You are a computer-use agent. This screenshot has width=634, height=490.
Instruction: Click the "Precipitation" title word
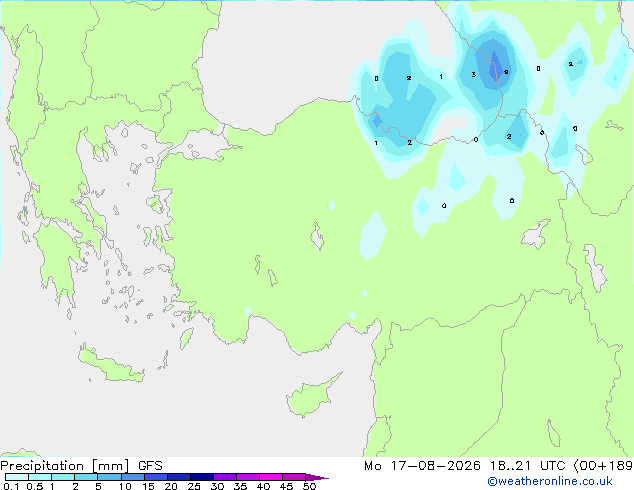tap(42, 466)
